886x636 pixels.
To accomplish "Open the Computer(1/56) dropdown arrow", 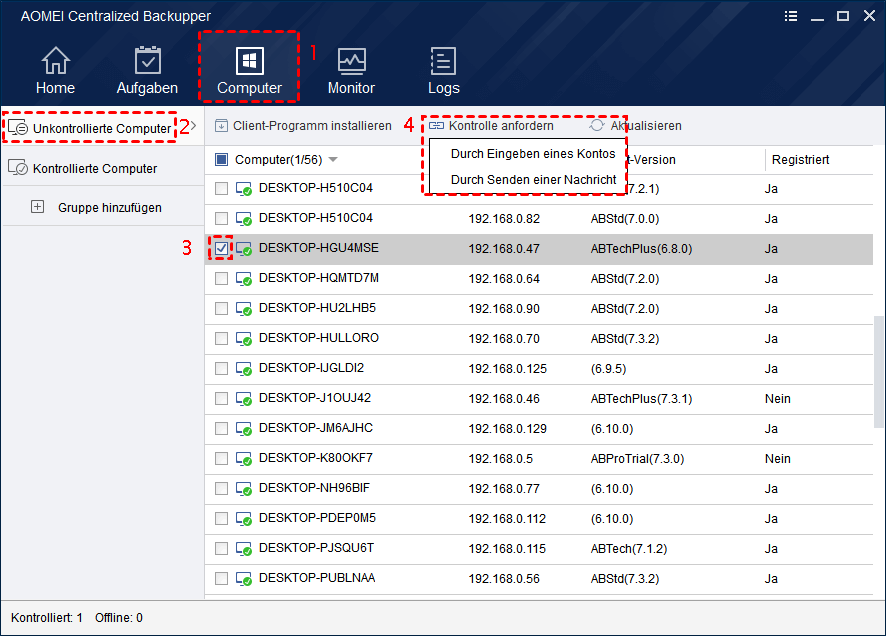I will pyautogui.click(x=333, y=160).
